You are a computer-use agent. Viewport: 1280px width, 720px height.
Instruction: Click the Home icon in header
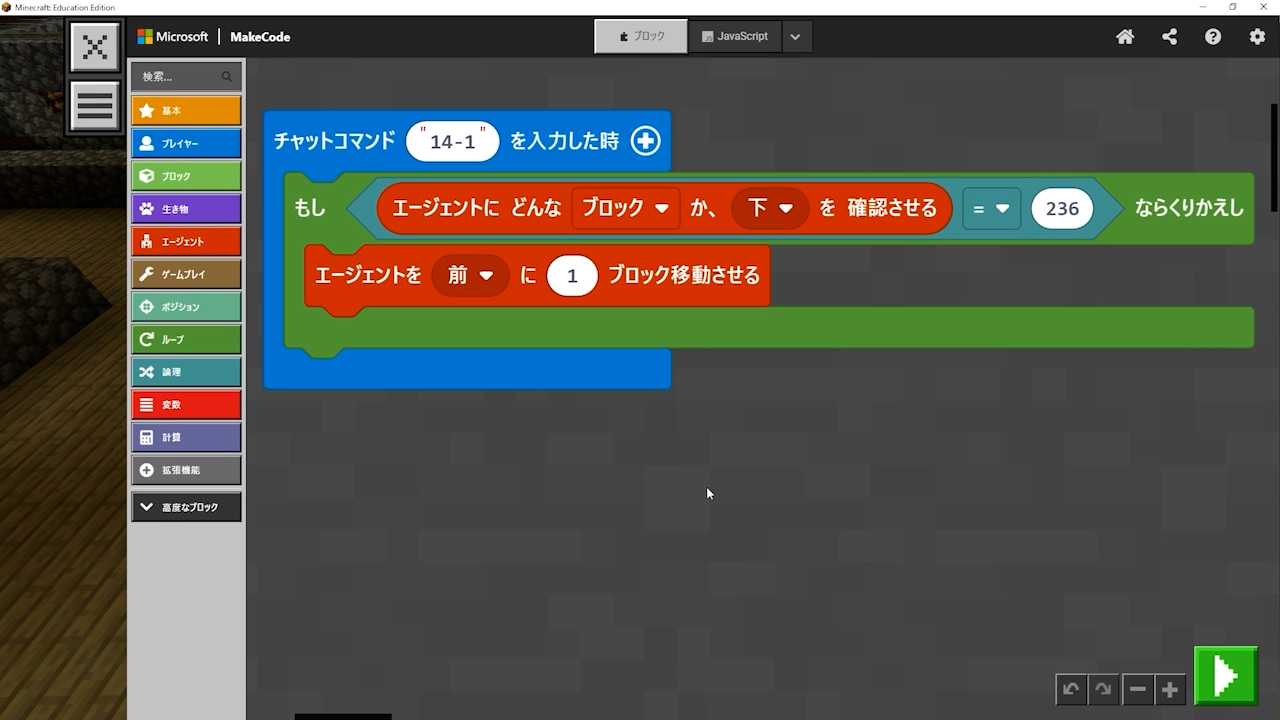tap(1125, 37)
